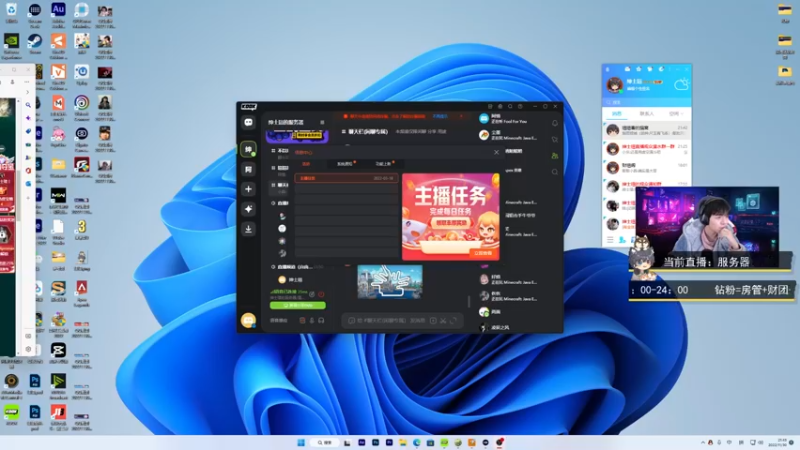Click add friend icon at QQ bottom
The width and height of the screenshot is (800, 450).
[x=622, y=239]
